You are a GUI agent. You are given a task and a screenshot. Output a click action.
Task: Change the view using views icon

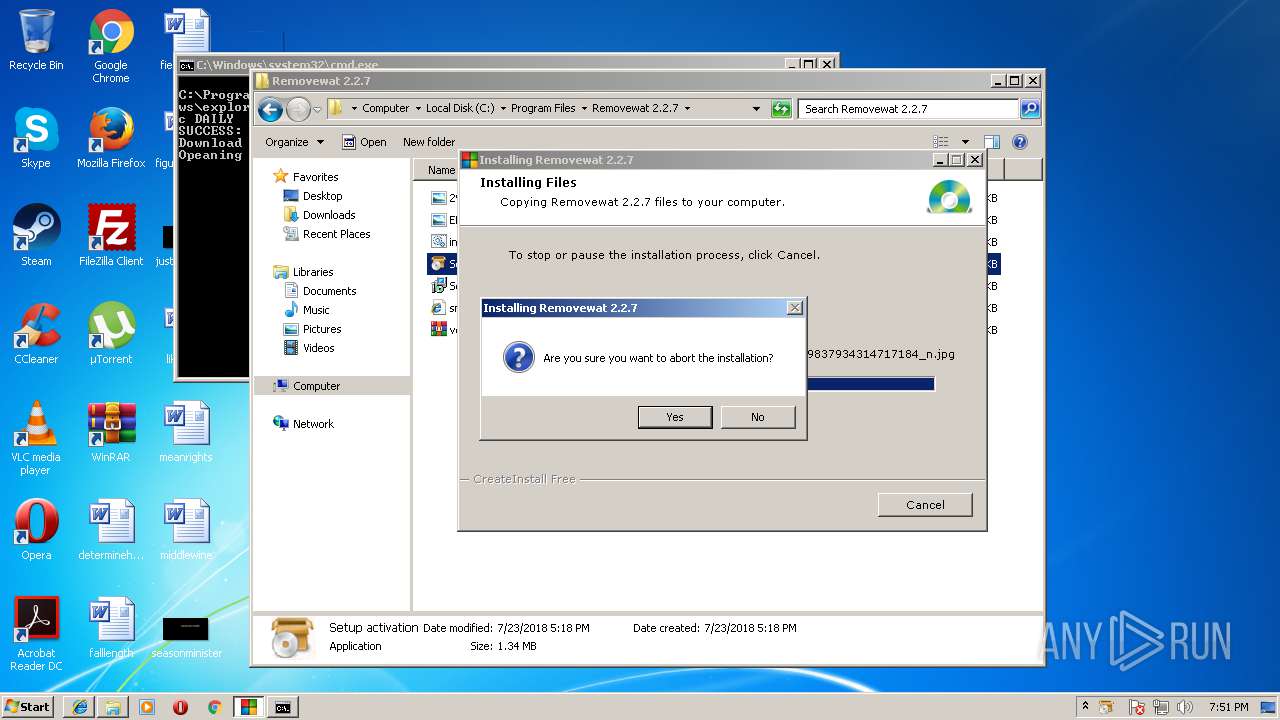tap(939, 142)
